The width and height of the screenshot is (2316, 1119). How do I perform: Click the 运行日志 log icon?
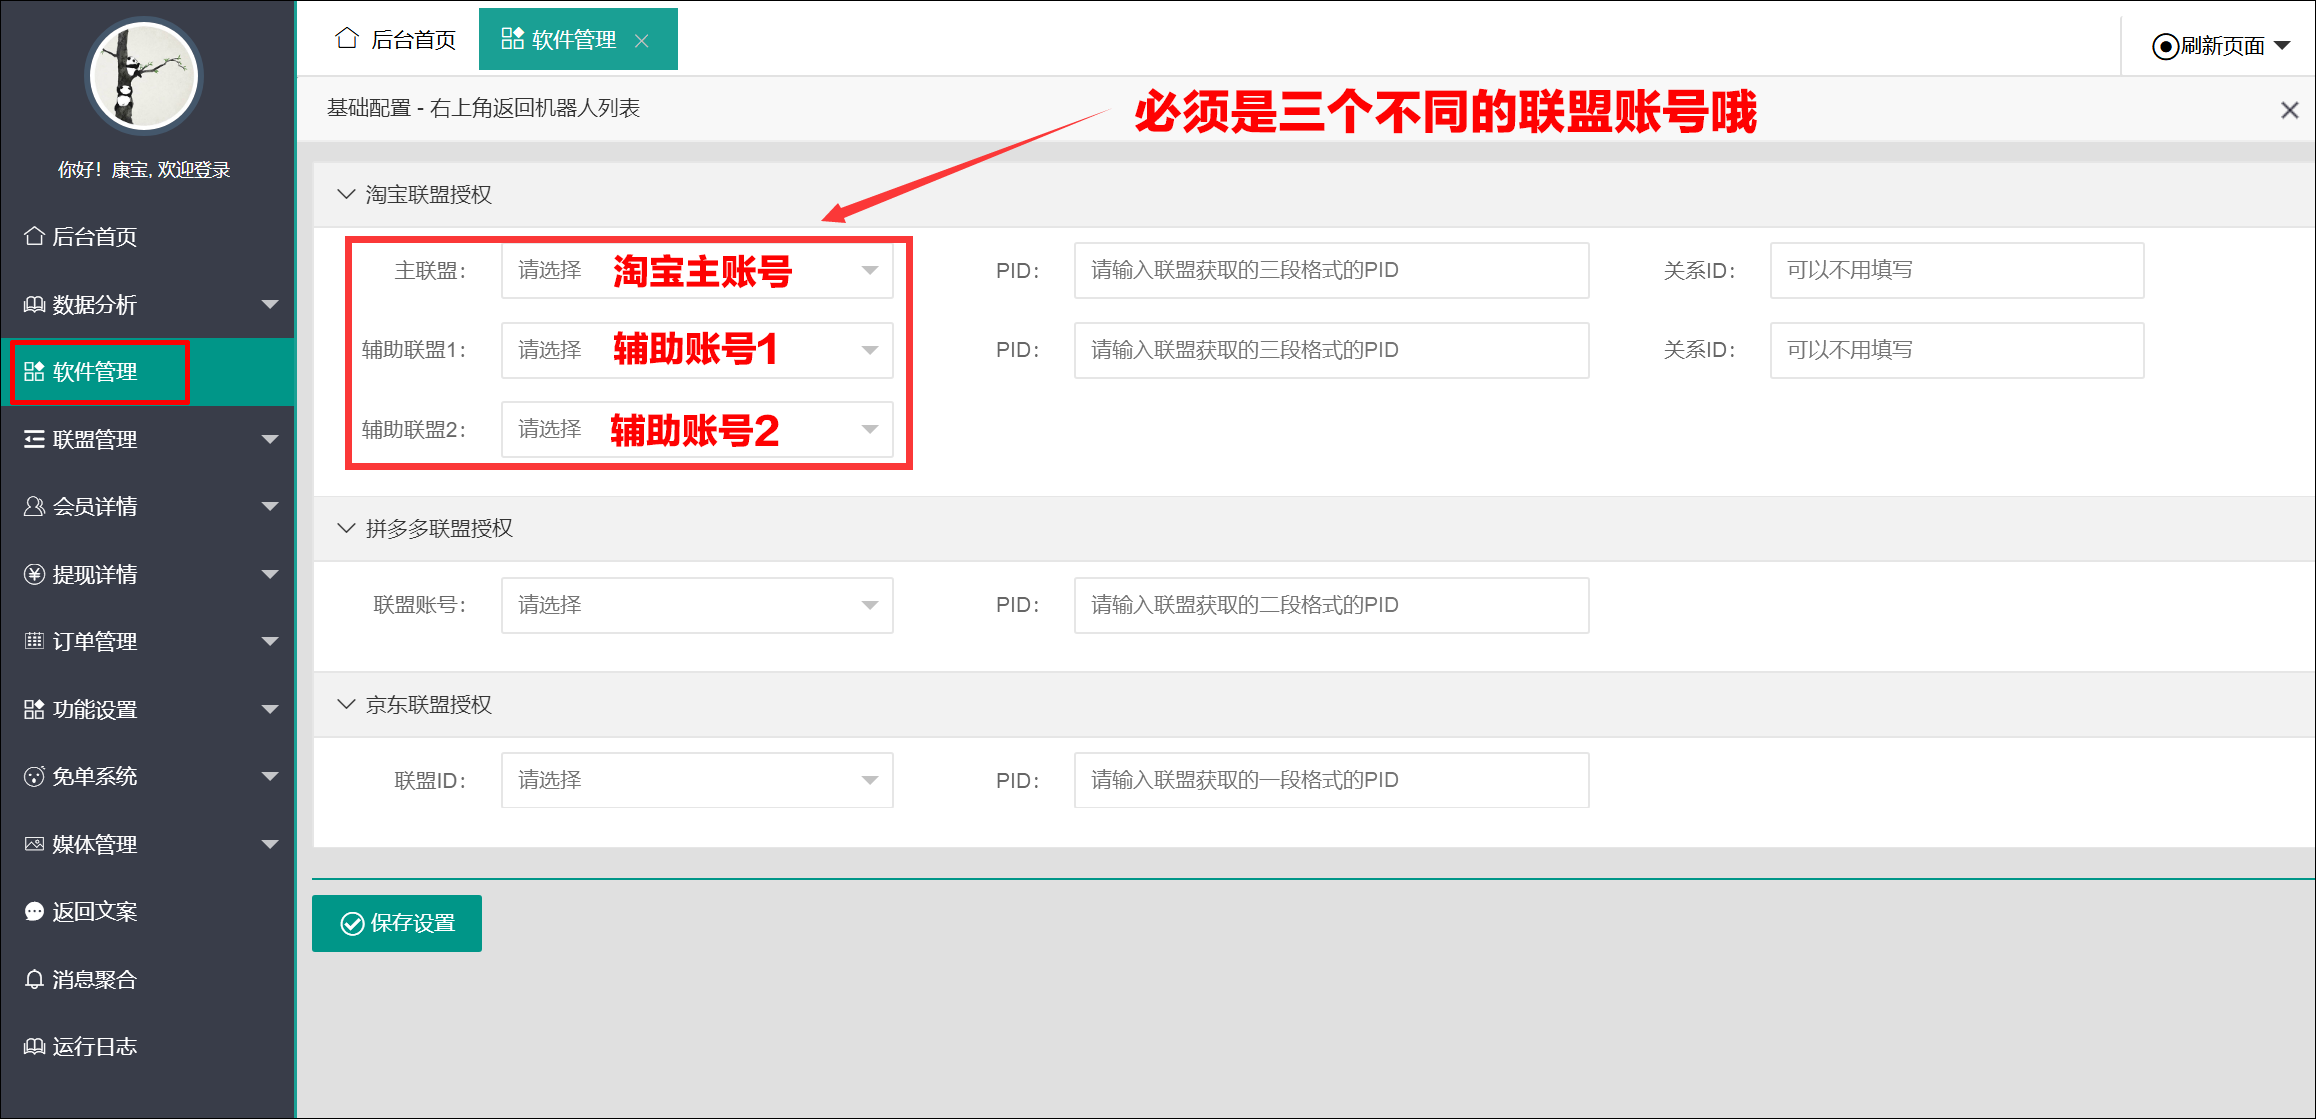point(34,1046)
